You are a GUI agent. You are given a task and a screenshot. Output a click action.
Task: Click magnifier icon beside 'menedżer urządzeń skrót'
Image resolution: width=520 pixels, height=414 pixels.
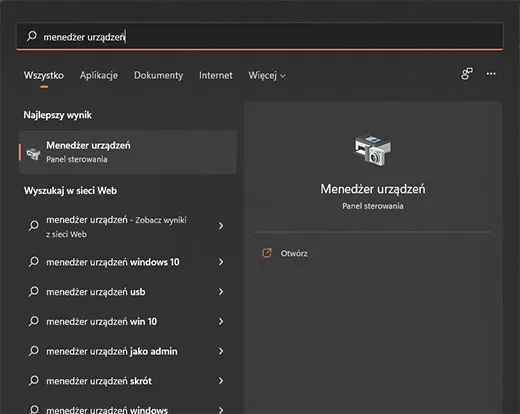point(34,381)
